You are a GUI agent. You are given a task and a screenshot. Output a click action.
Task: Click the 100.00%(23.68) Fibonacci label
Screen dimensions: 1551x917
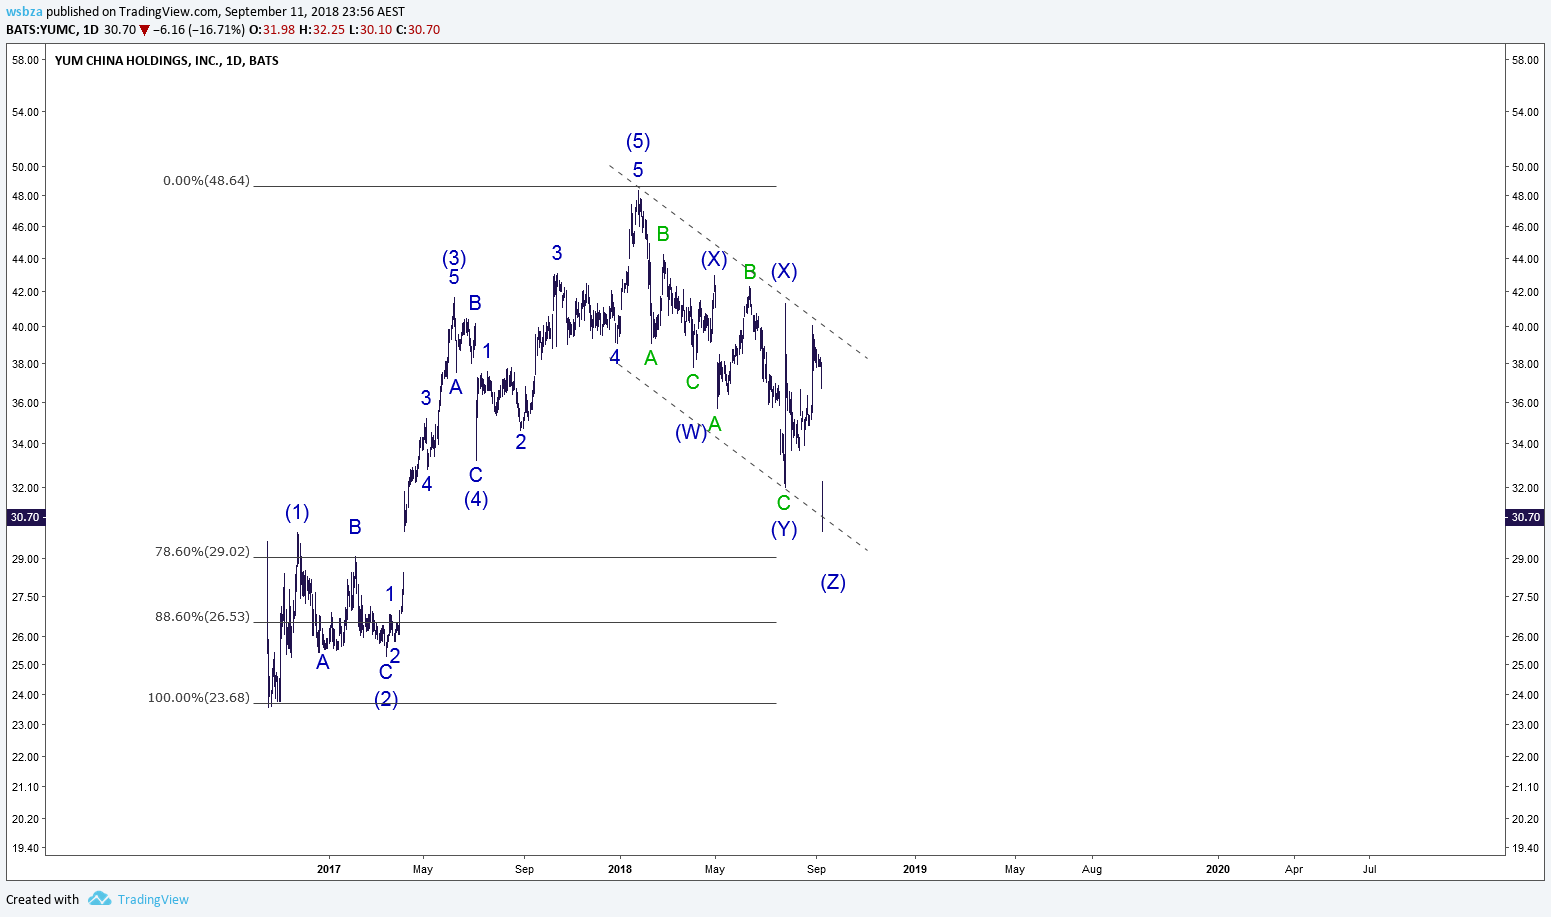pos(199,697)
